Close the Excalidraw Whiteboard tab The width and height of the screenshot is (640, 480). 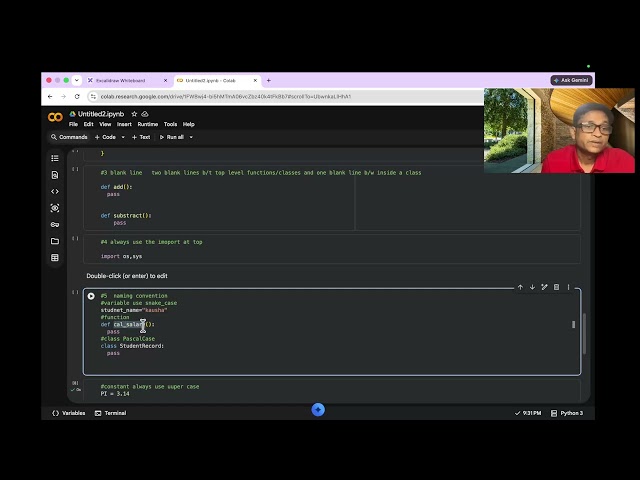point(165,81)
